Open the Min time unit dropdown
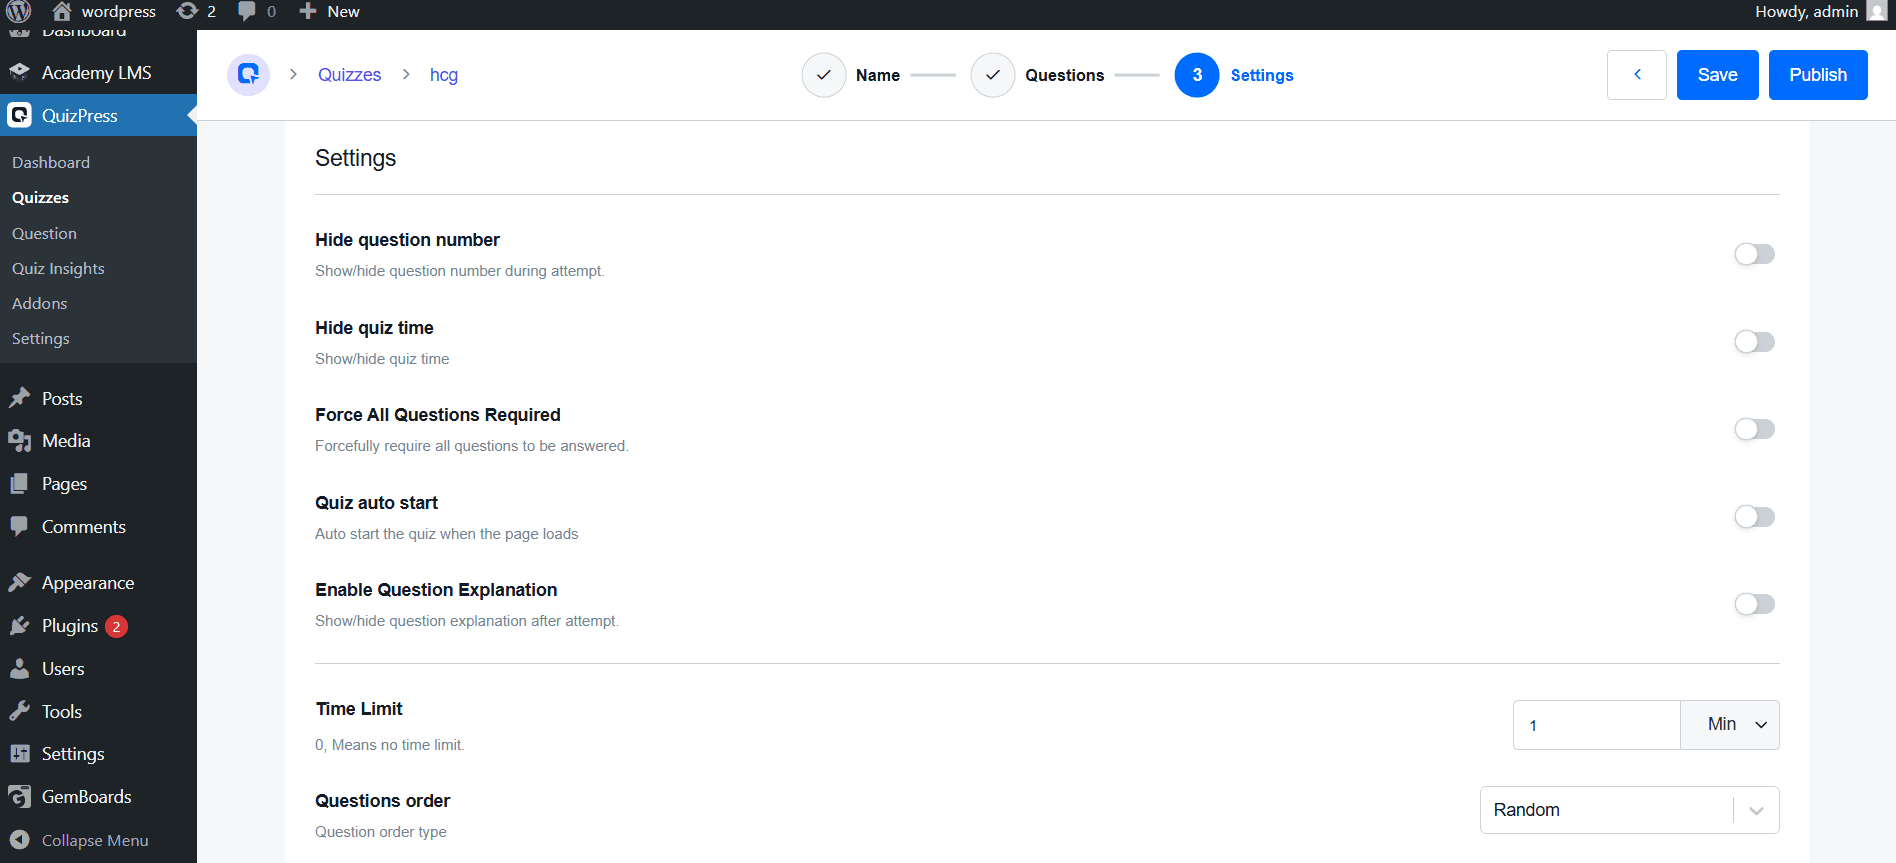This screenshot has height=863, width=1896. click(x=1730, y=724)
